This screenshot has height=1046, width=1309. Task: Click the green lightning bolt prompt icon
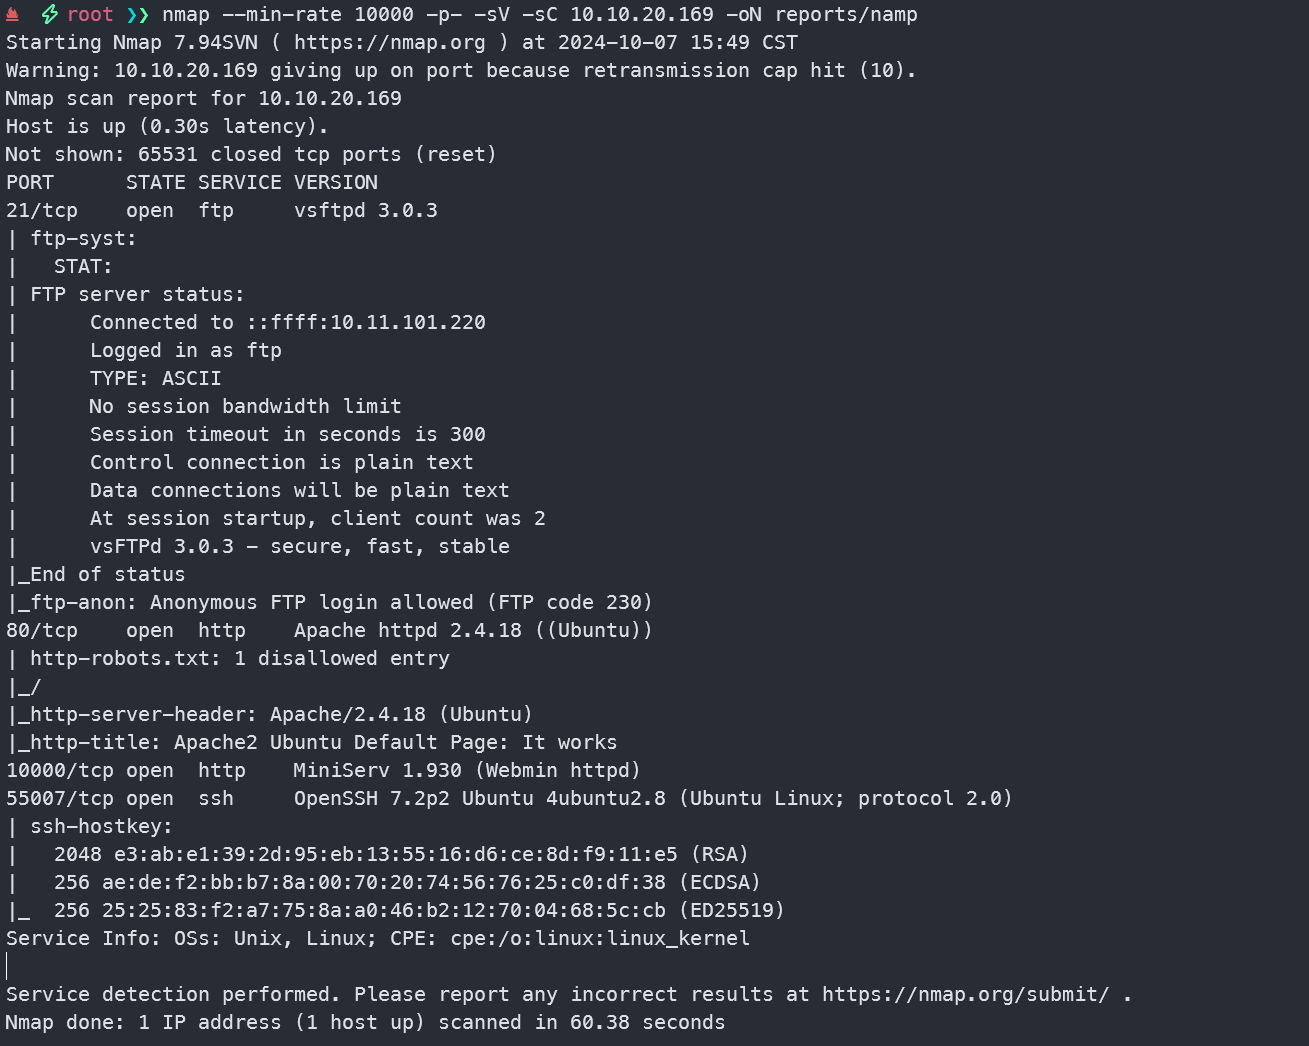(49, 14)
